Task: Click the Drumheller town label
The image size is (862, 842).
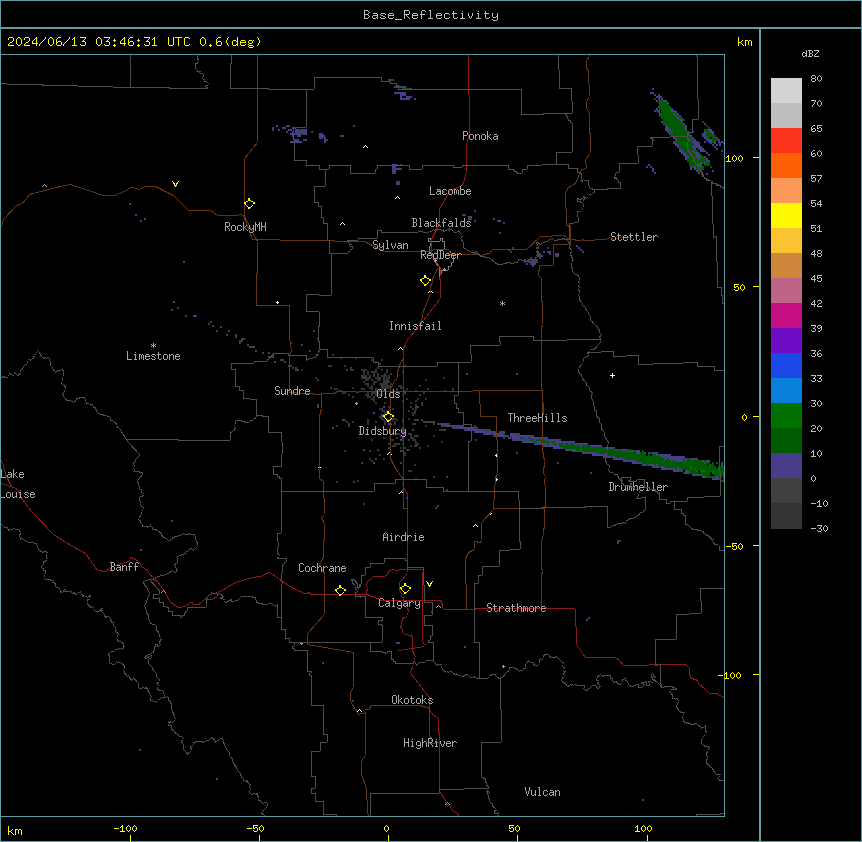Action: 638,487
